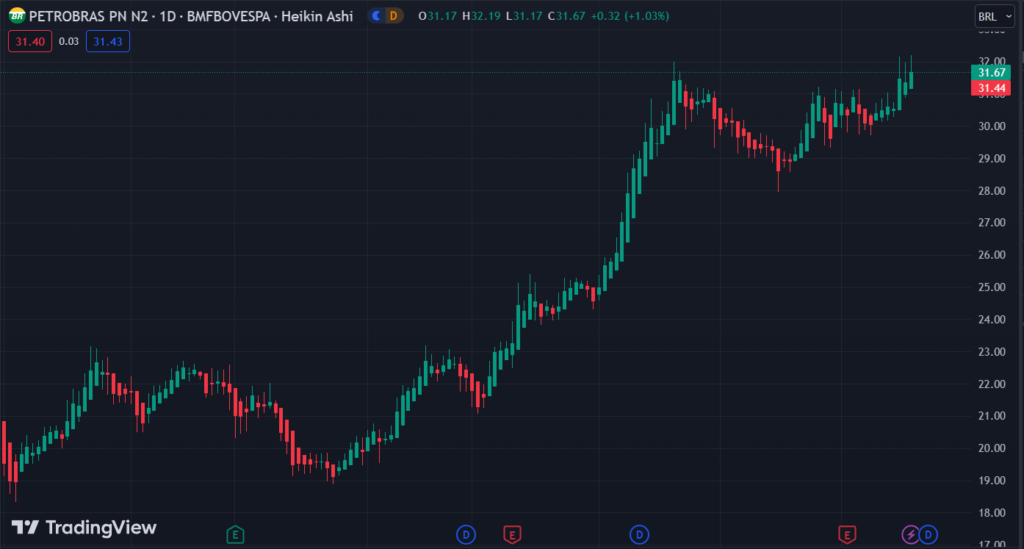This screenshot has width=1024, height=549.
Task: Click the 23.00 price axis label
Action: 991,352
